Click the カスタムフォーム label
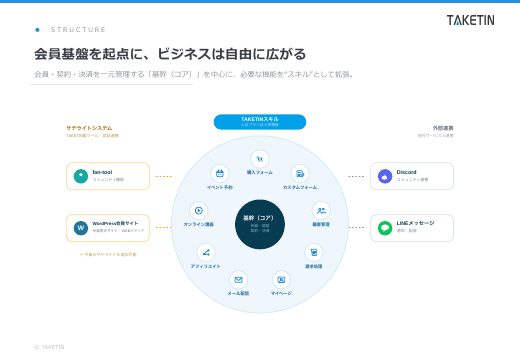The width and height of the screenshot is (520, 360). click(x=300, y=187)
